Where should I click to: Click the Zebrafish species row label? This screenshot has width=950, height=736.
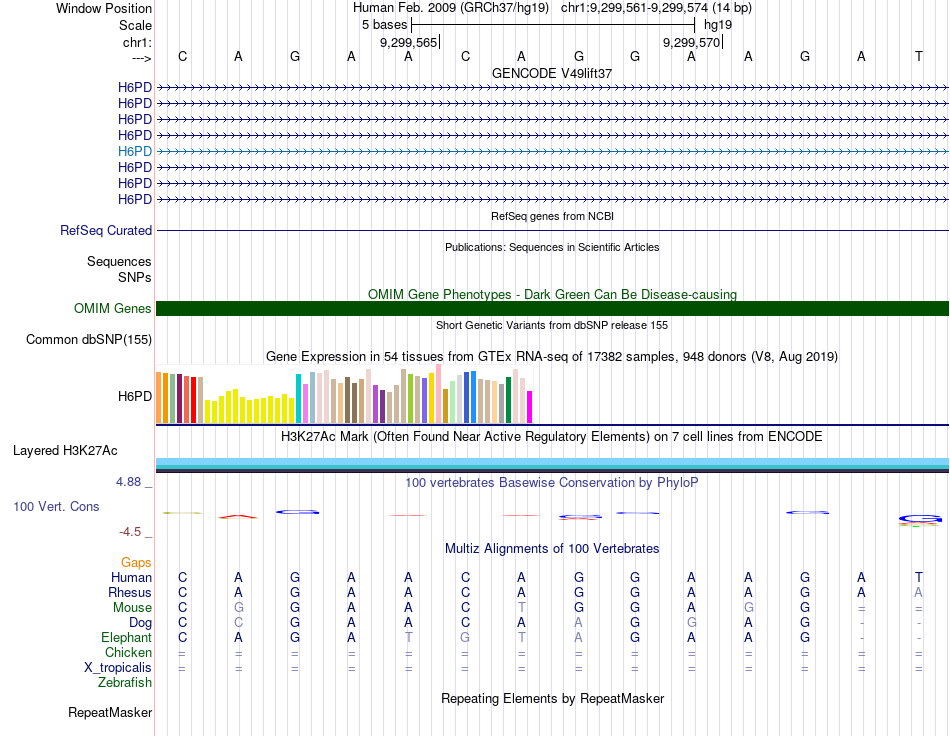pyautogui.click(x=125, y=683)
